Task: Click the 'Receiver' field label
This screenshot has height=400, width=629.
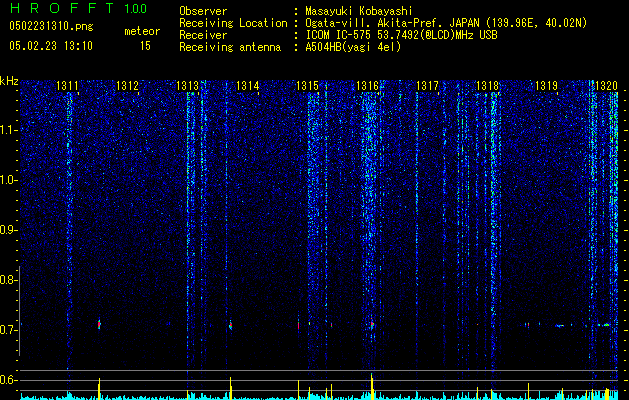Action: (203, 35)
